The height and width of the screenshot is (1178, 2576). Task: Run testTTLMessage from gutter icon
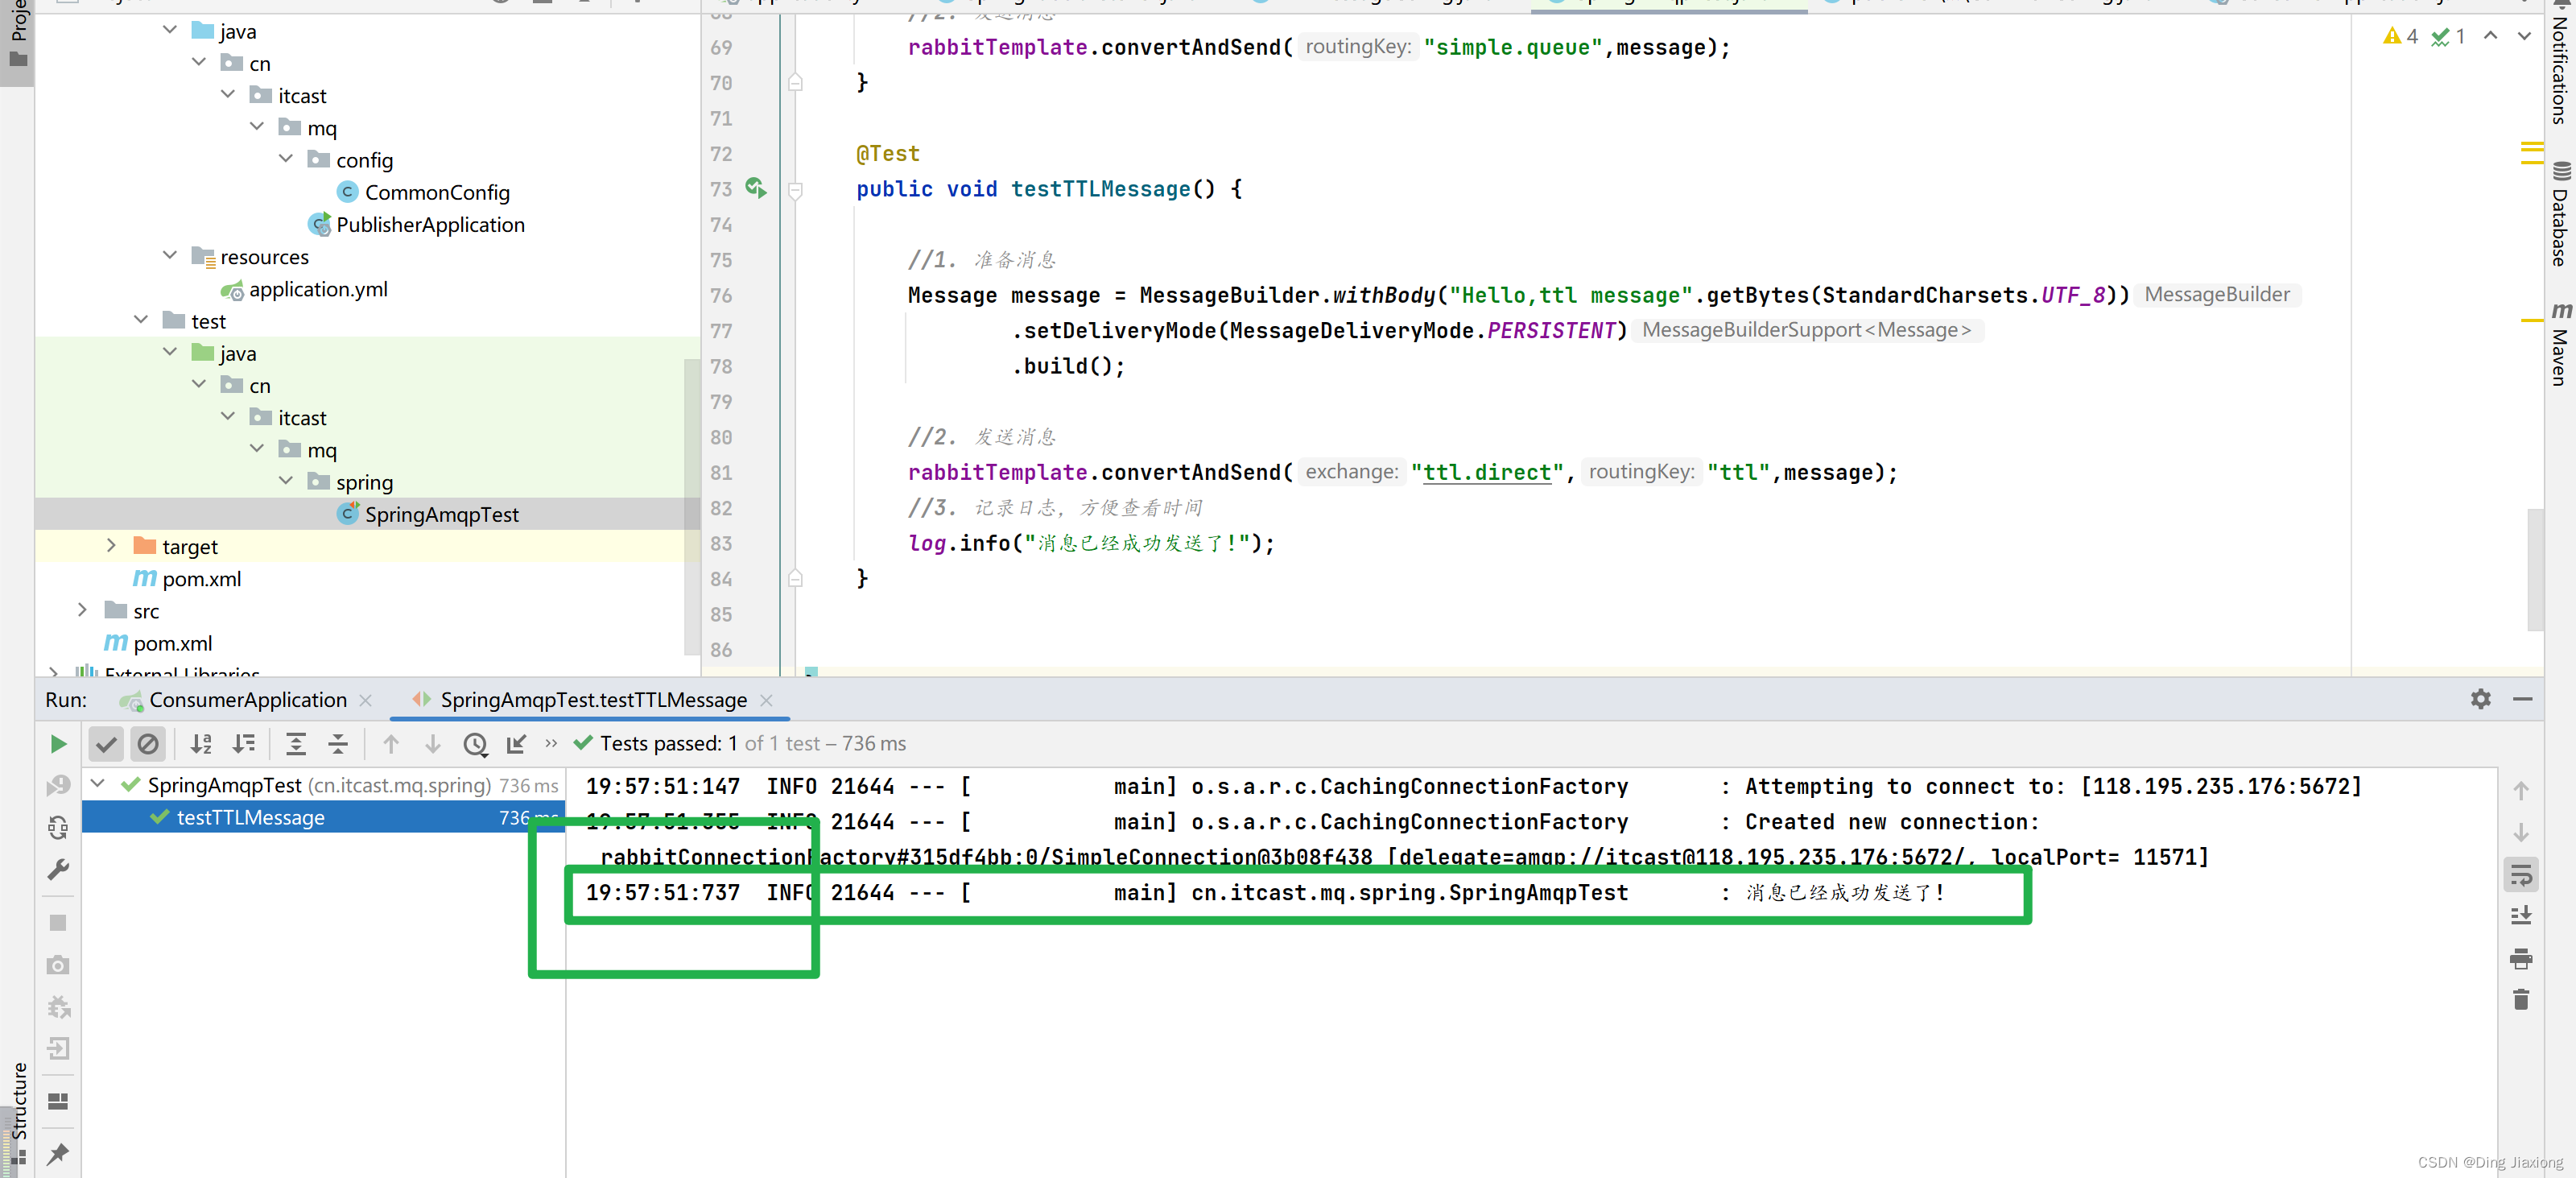(x=756, y=188)
